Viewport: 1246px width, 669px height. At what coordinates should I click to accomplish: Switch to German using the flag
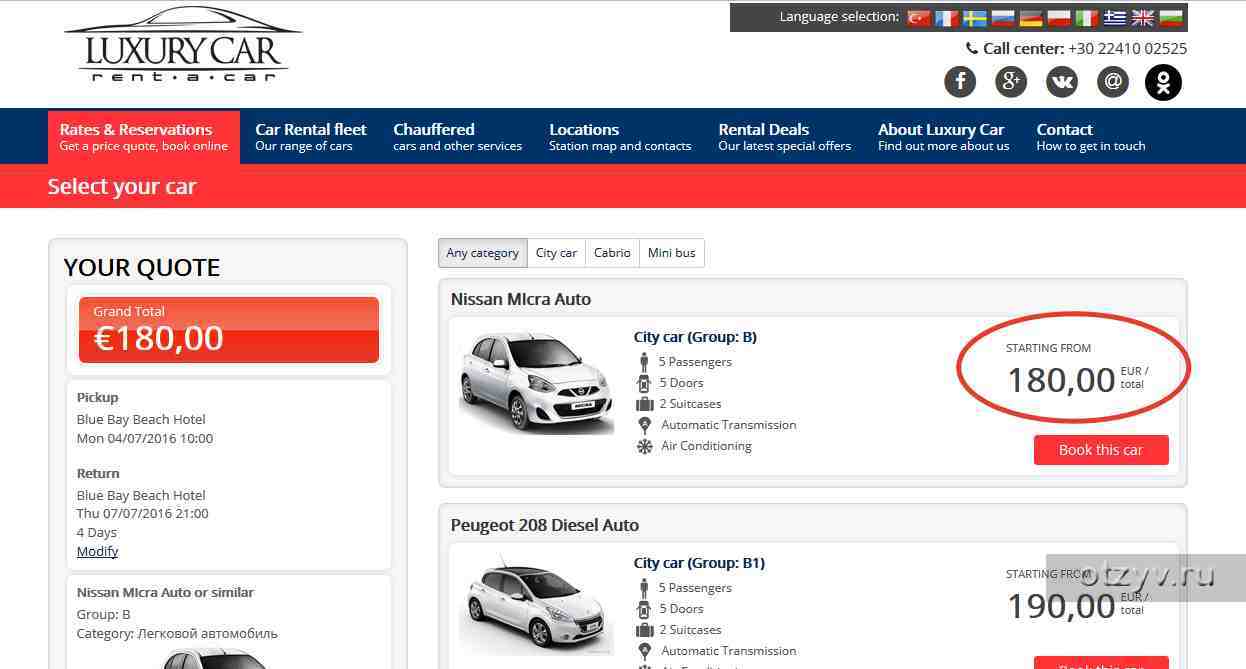pos(1031,18)
